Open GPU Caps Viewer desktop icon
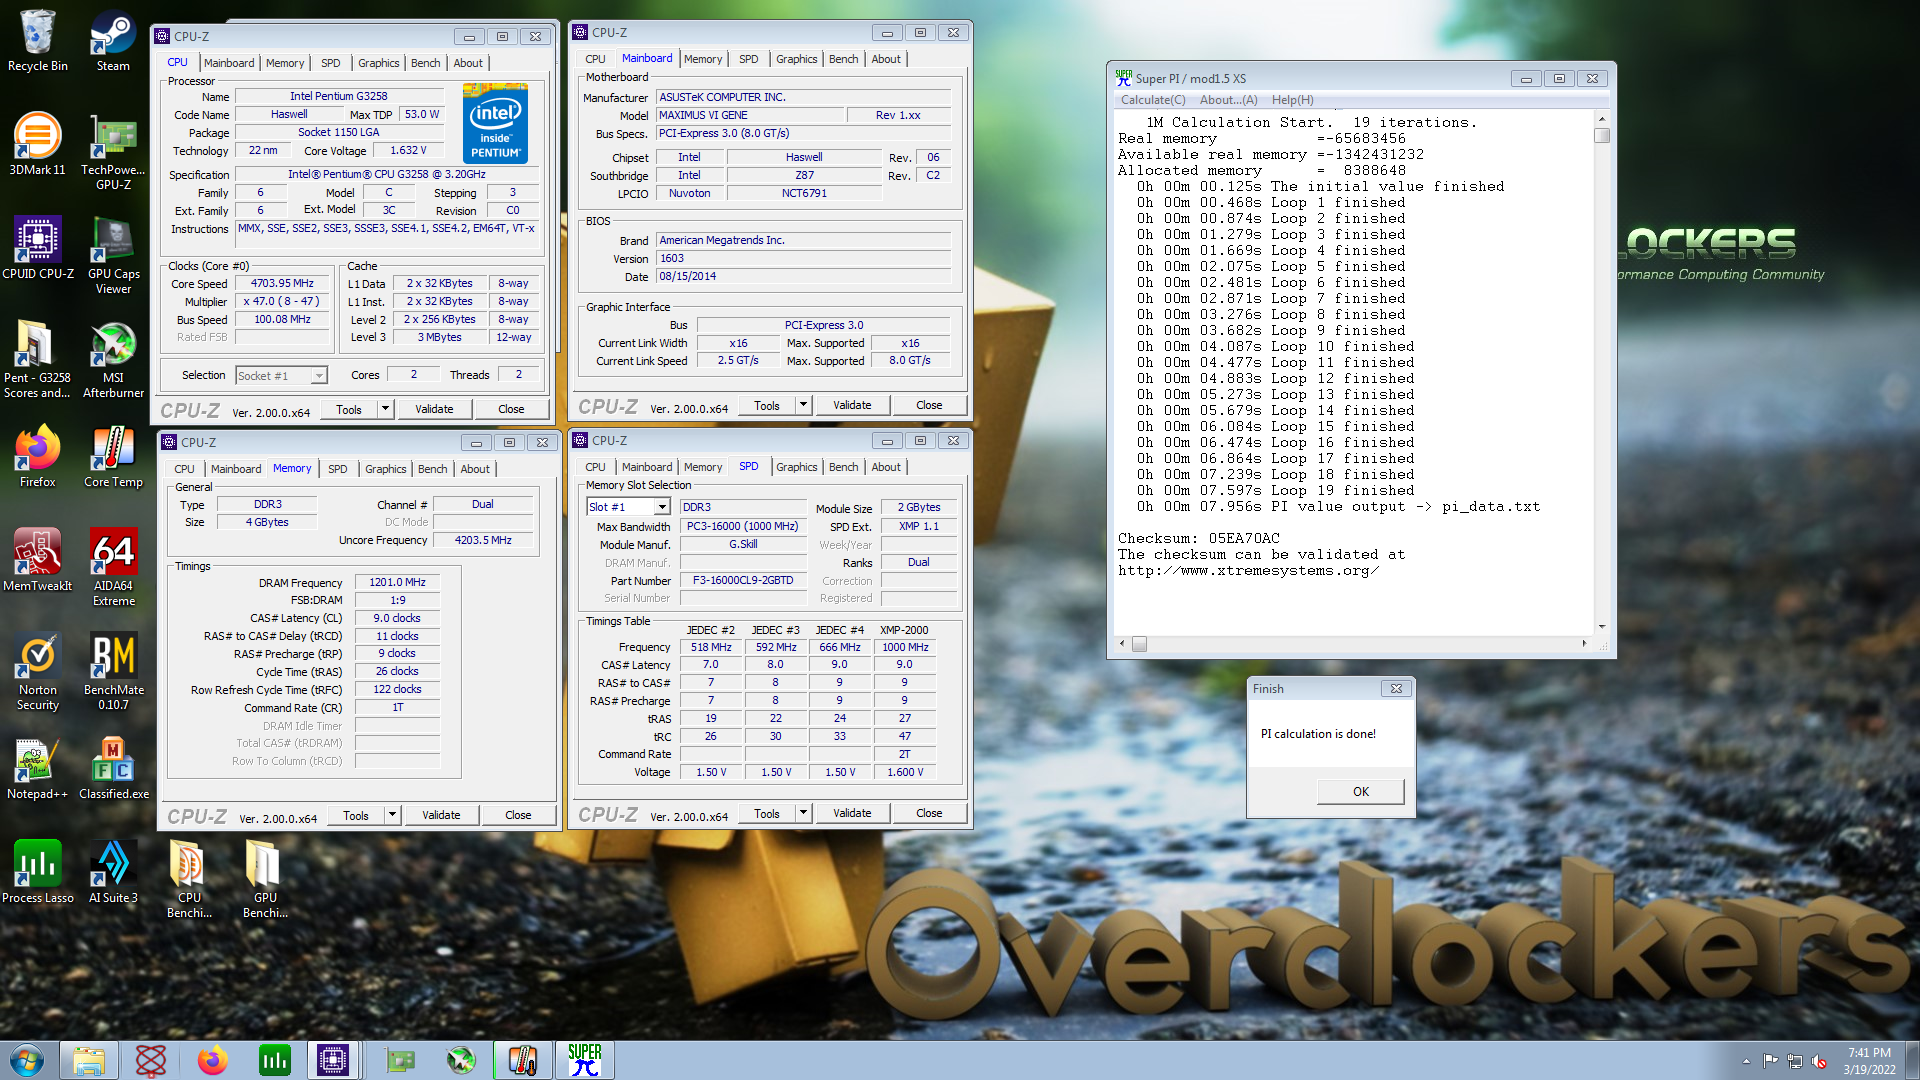This screenshot has height=1080, width=1920. point(113,256)
